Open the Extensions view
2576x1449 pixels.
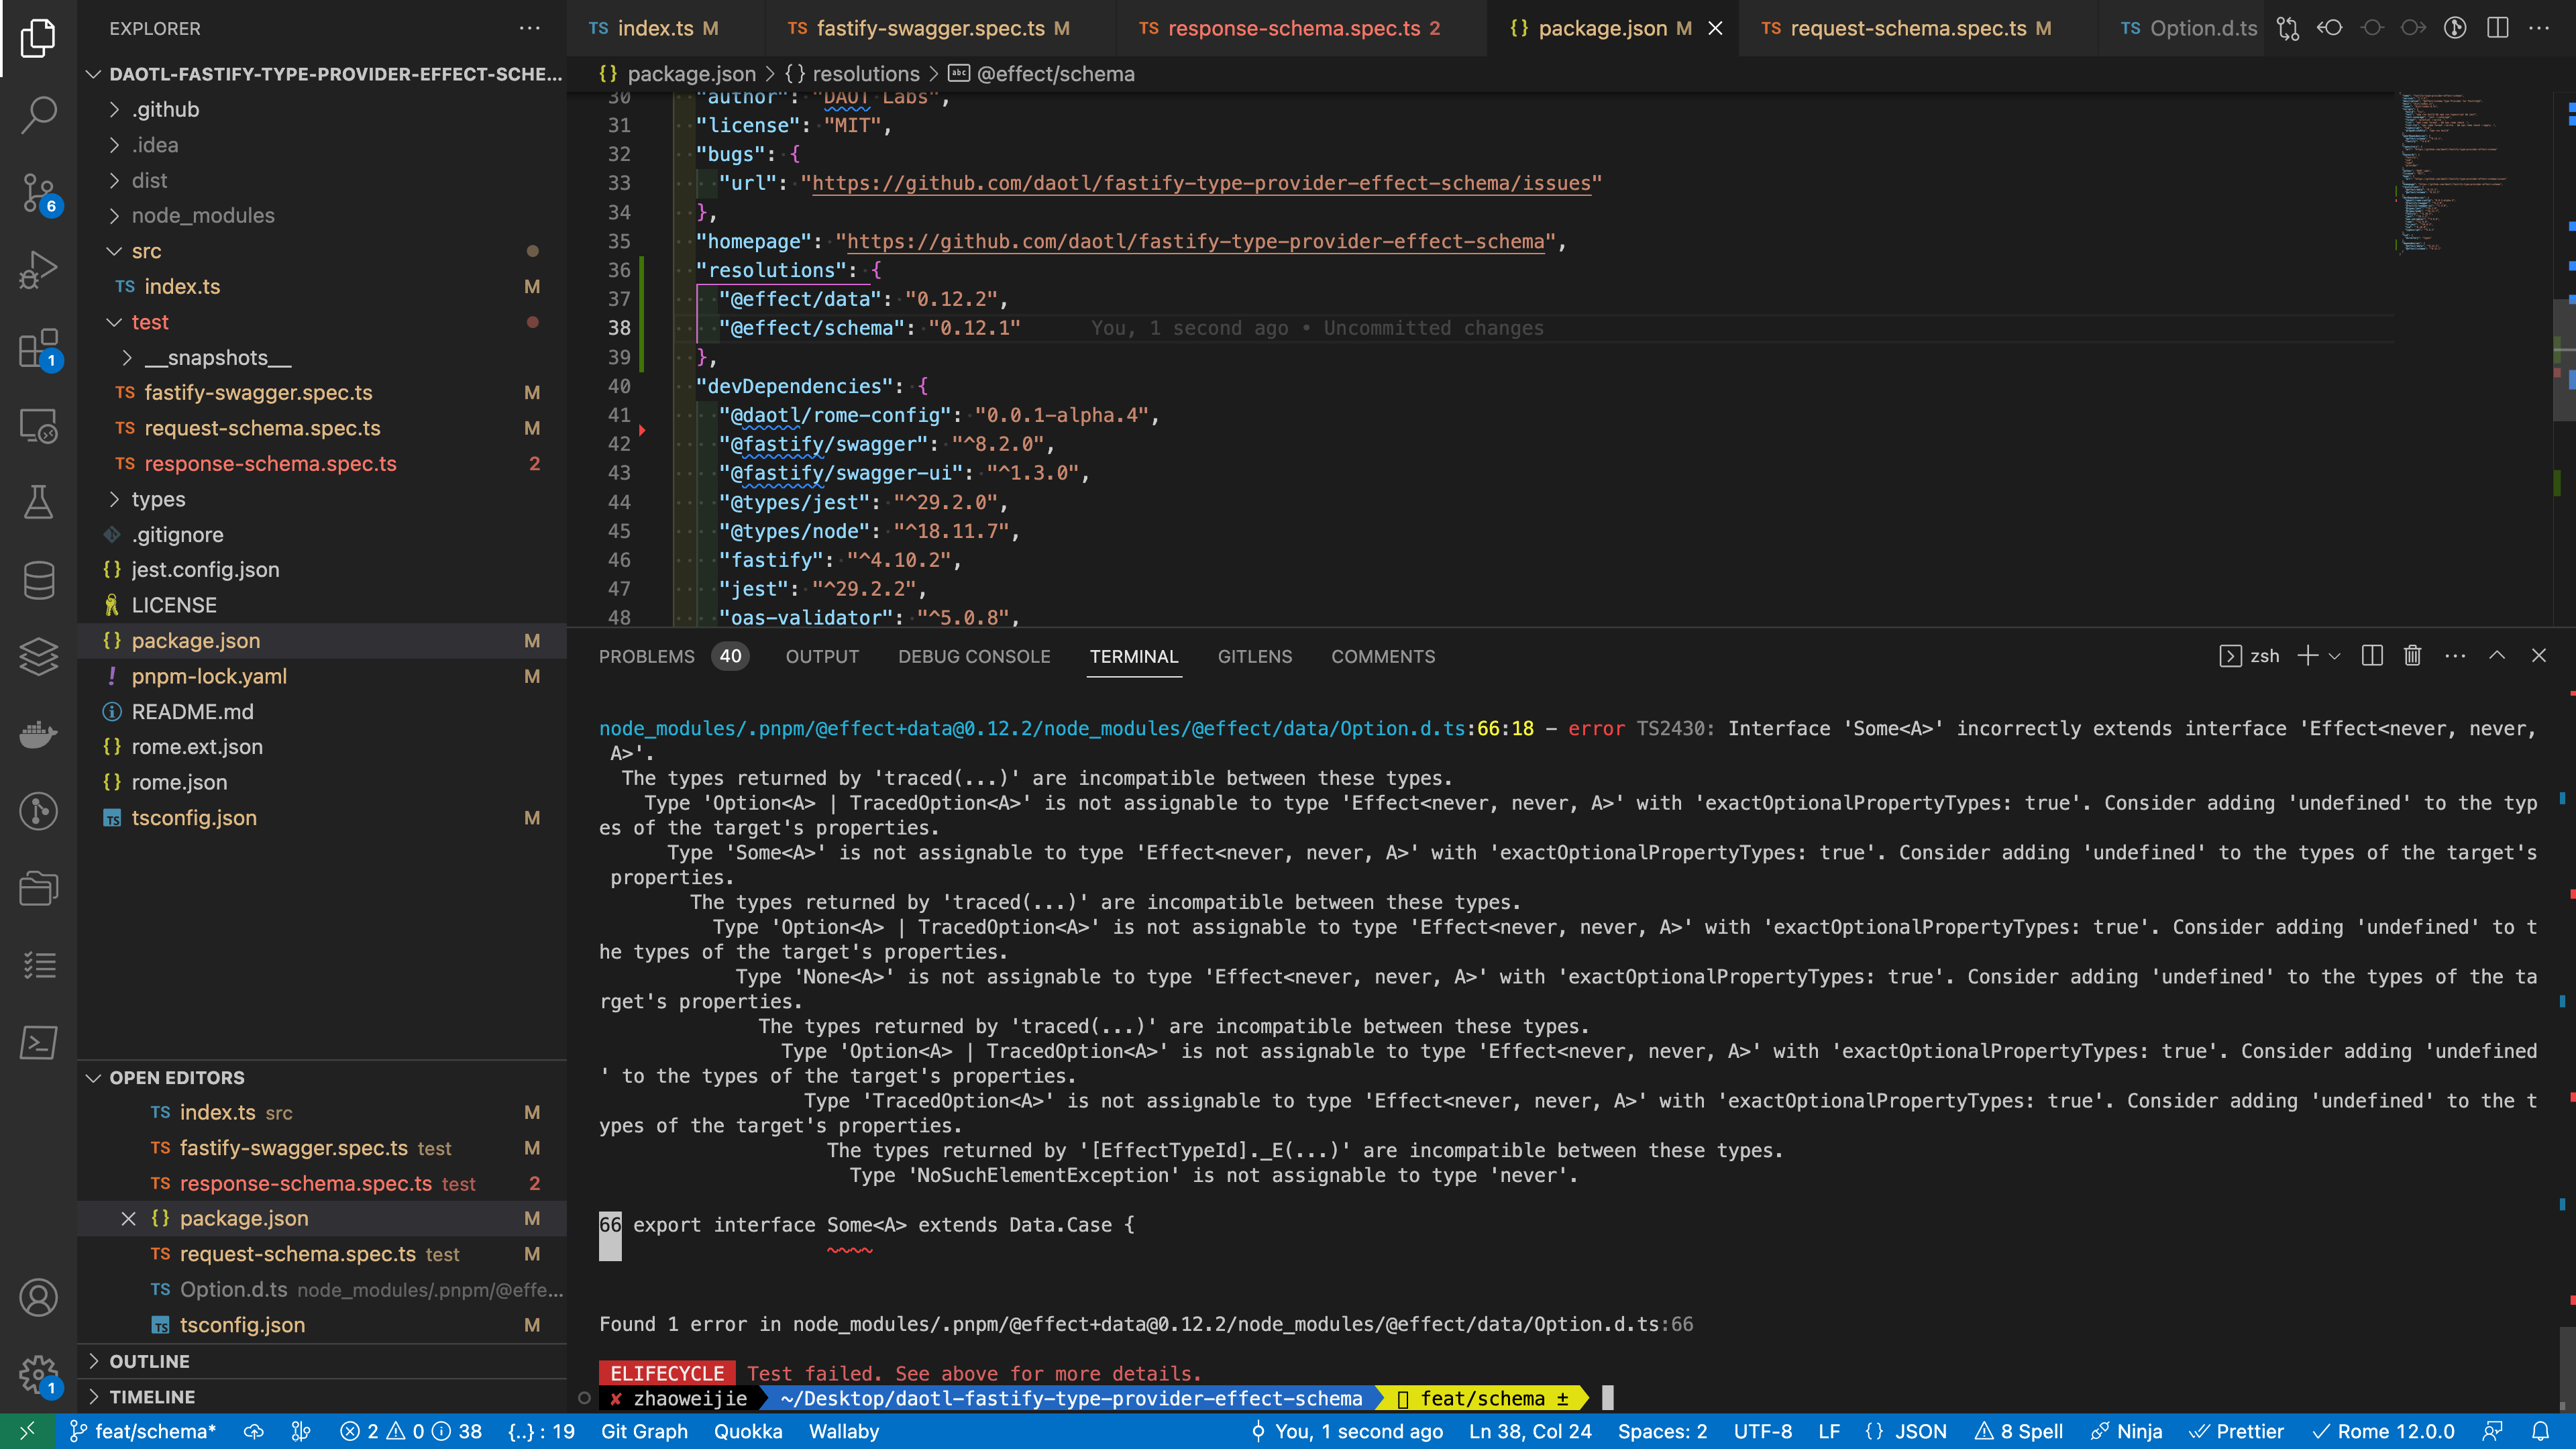tap(38, 349)
